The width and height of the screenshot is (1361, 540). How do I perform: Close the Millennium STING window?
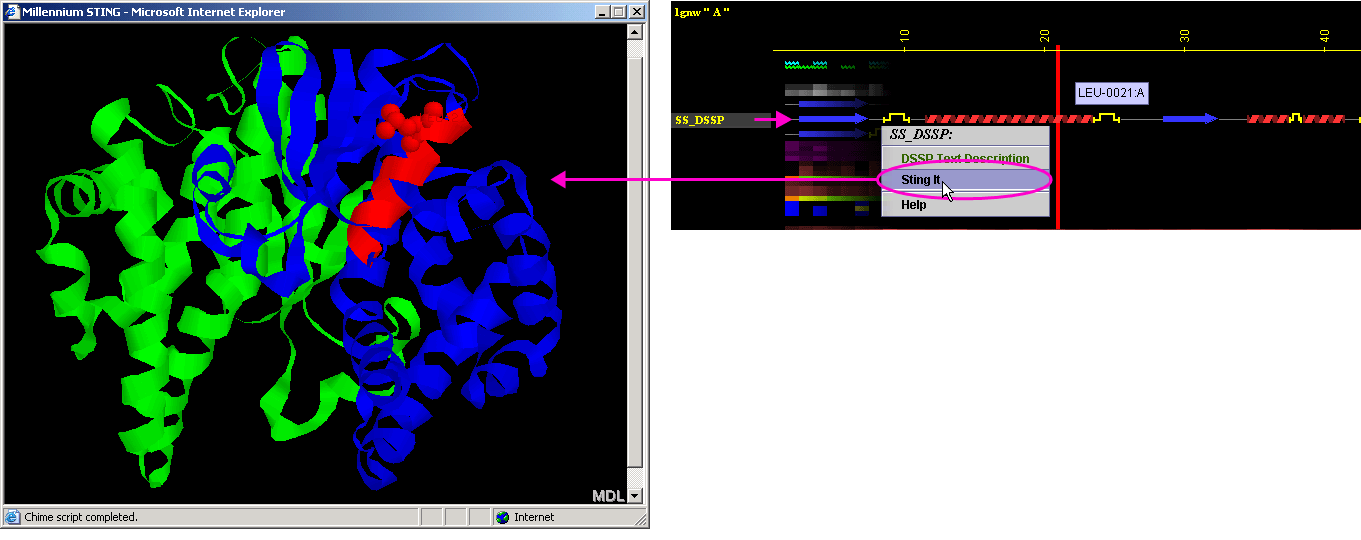[x=636, y=12]
